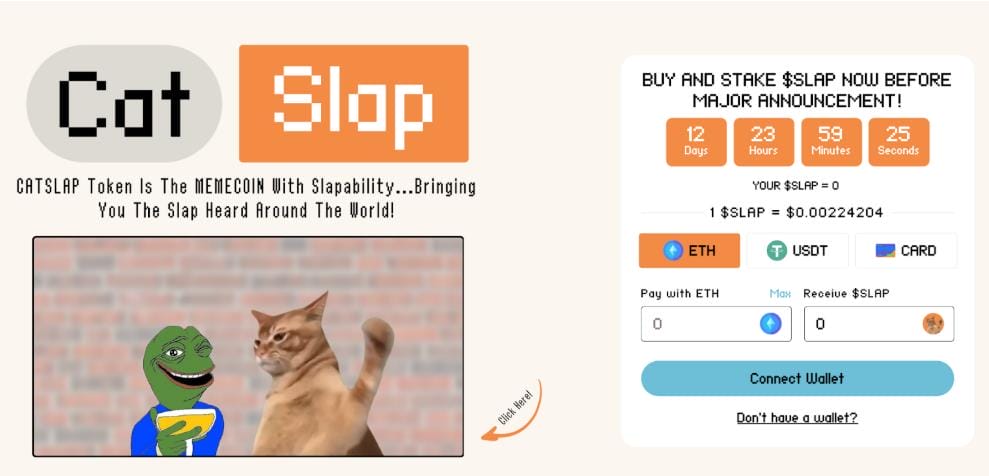Click the green Tether icon on USDT tab
Image resolution: width=989 pixels, height=476 pixels.
pyautogui.click(x=776, y=250)
